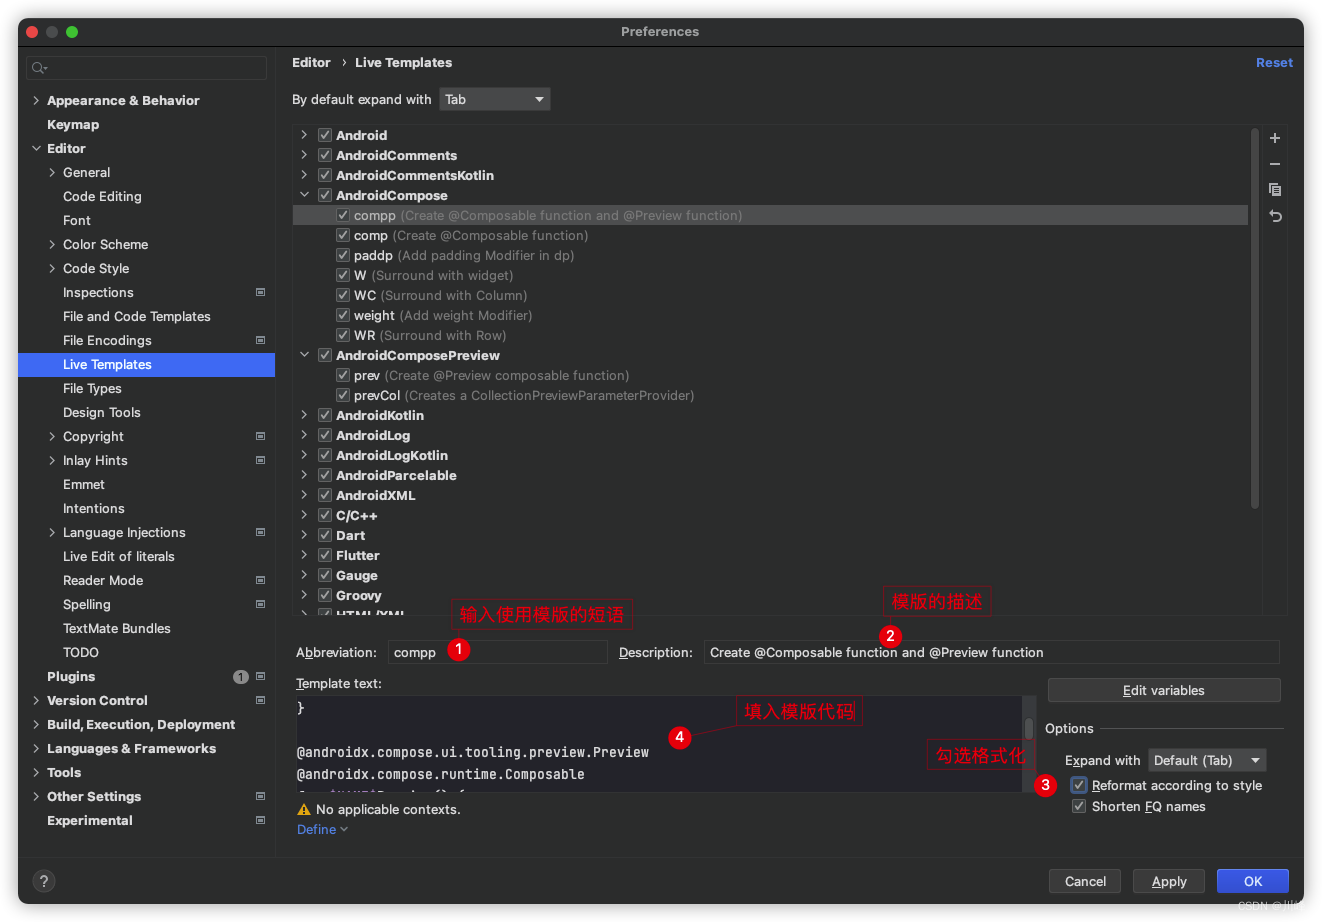Click the Edit variables button

(x=1164, y=690)
